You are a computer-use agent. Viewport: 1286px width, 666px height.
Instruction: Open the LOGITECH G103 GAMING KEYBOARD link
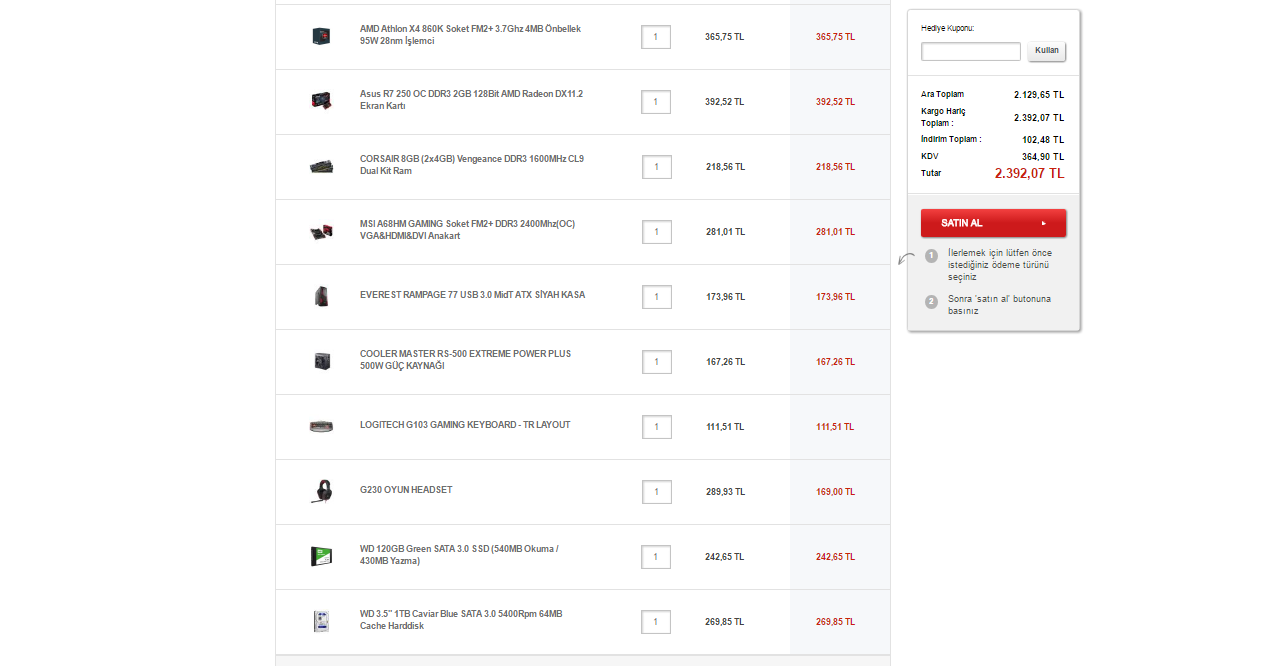pos(465,425)
